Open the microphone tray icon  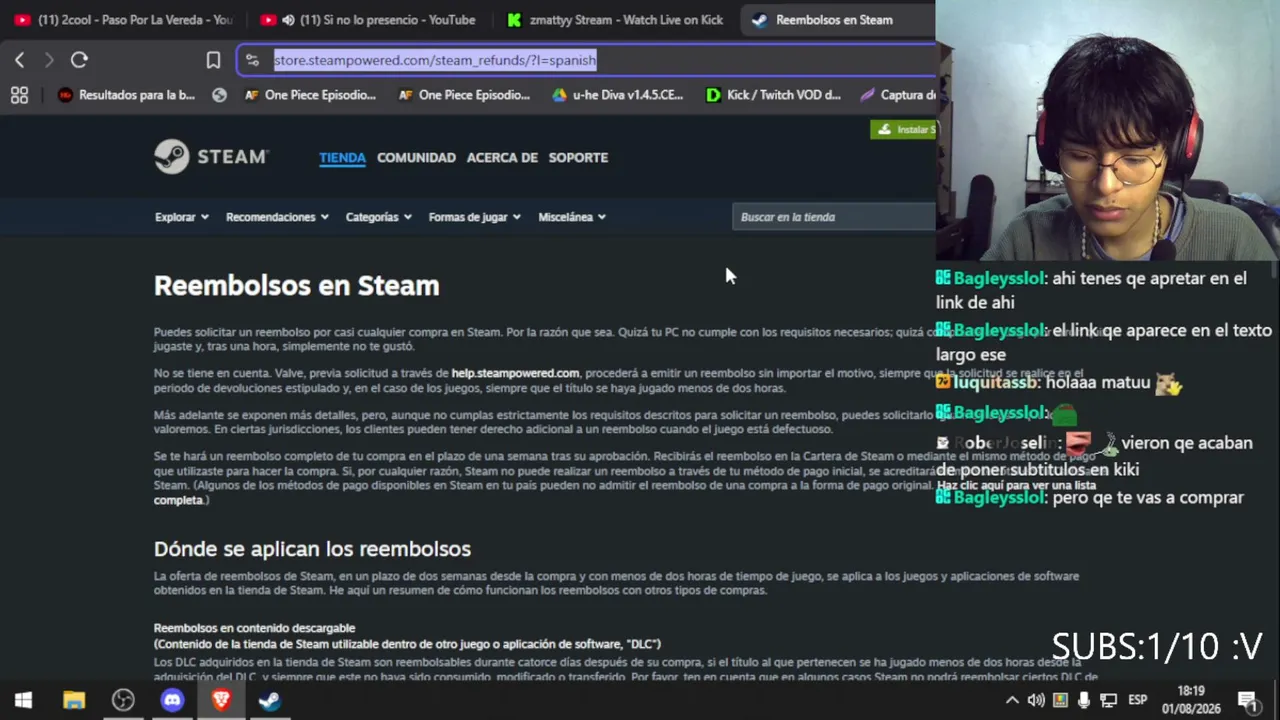pyautogui.click(x=1084, y=700)
